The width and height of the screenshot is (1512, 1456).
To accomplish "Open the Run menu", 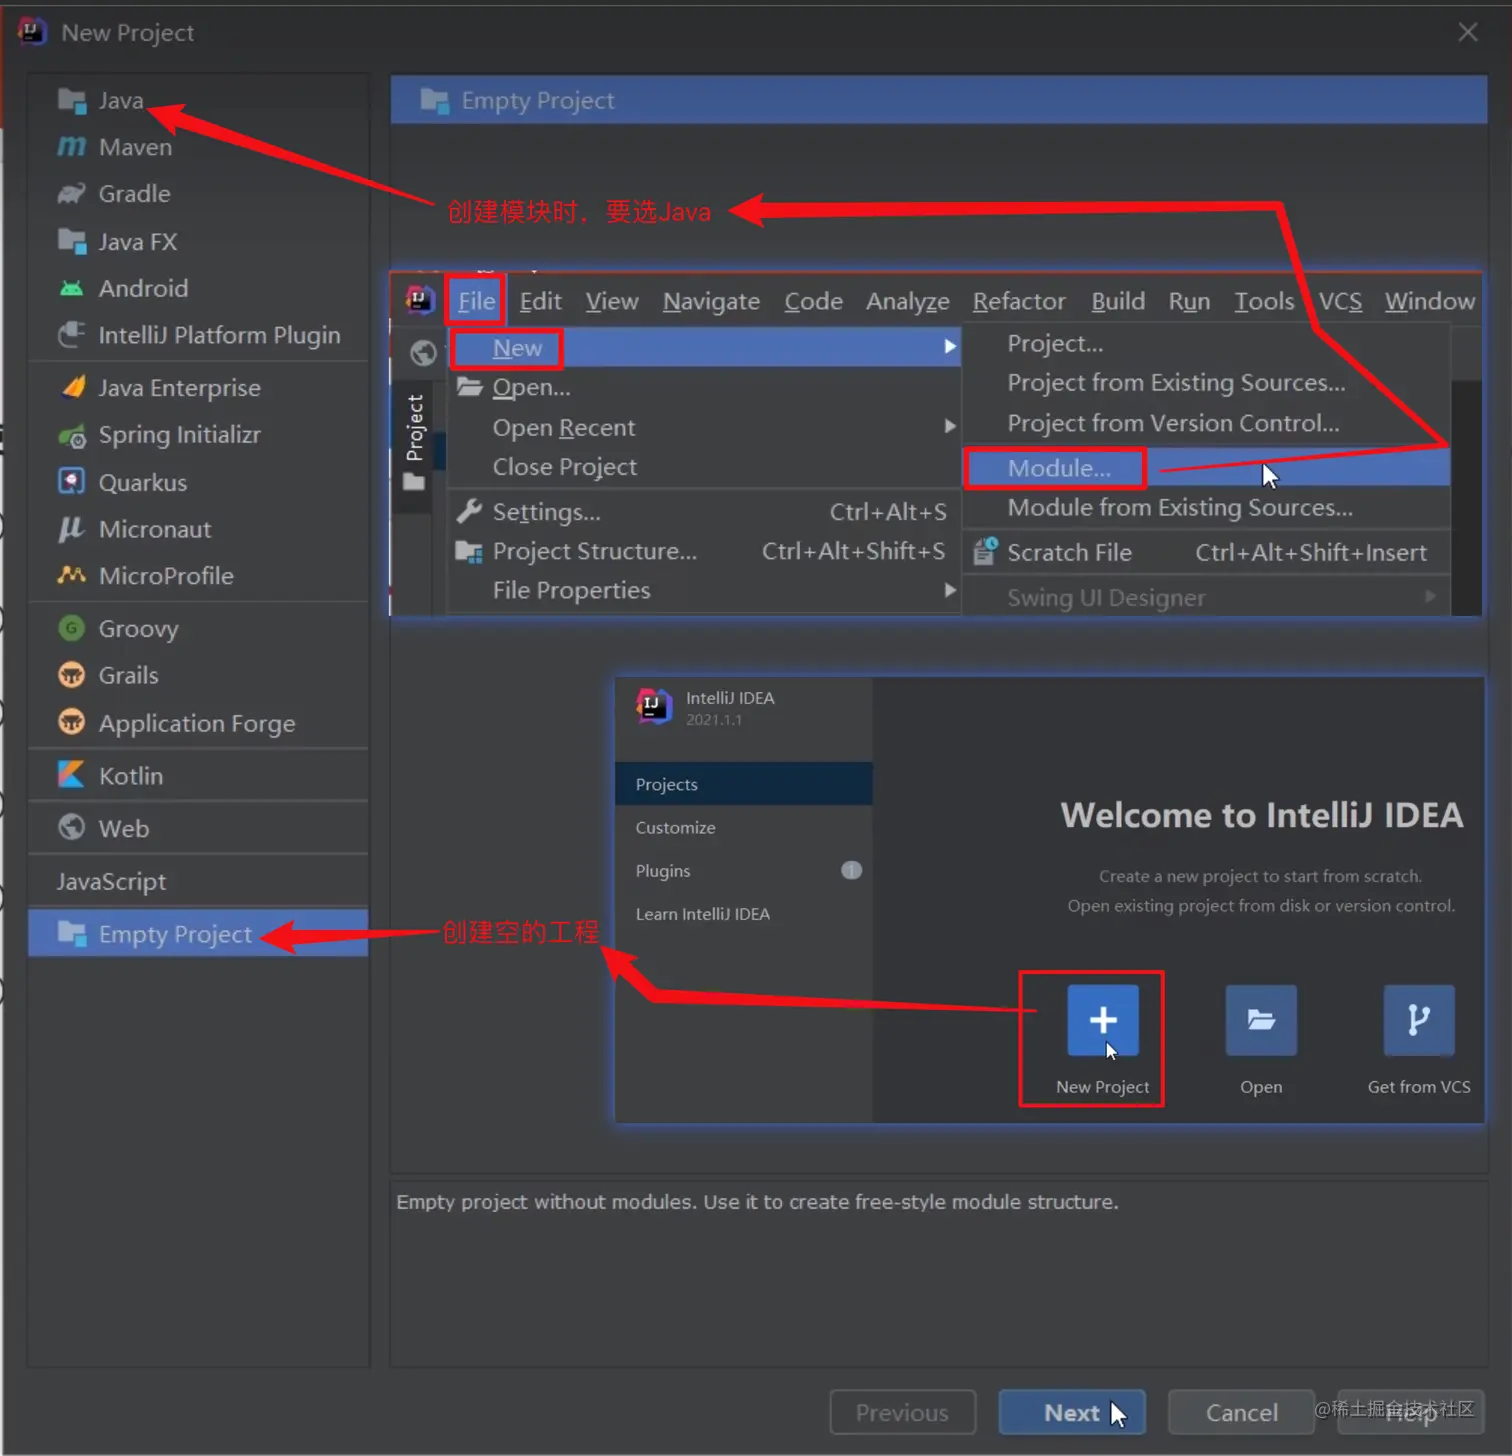I will (1189, 301).
